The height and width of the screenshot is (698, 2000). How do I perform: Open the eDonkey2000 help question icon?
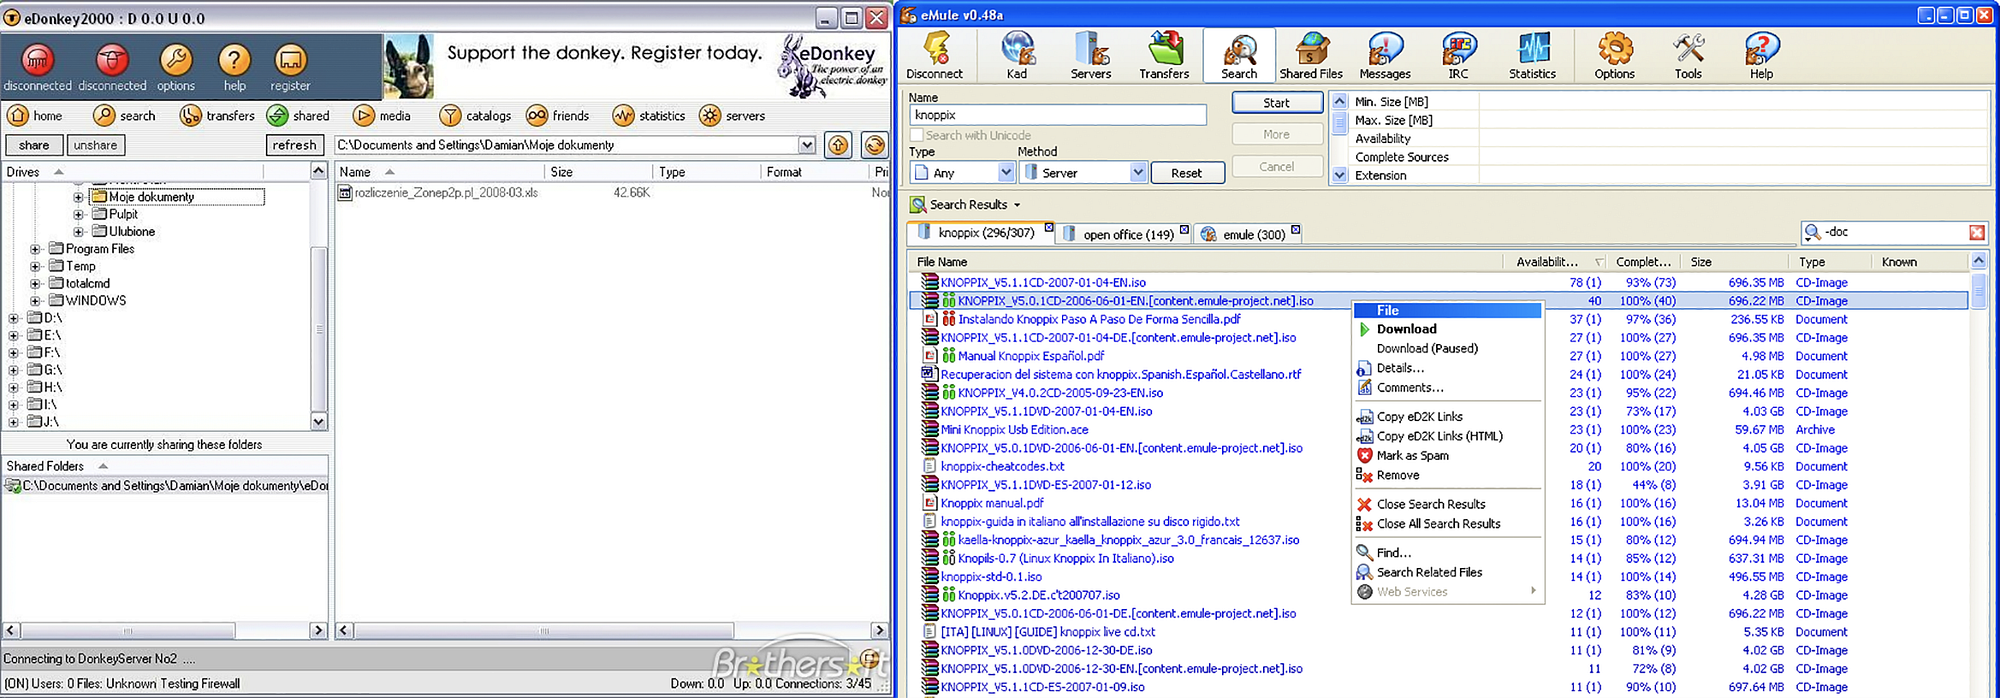tap(235, 67)
